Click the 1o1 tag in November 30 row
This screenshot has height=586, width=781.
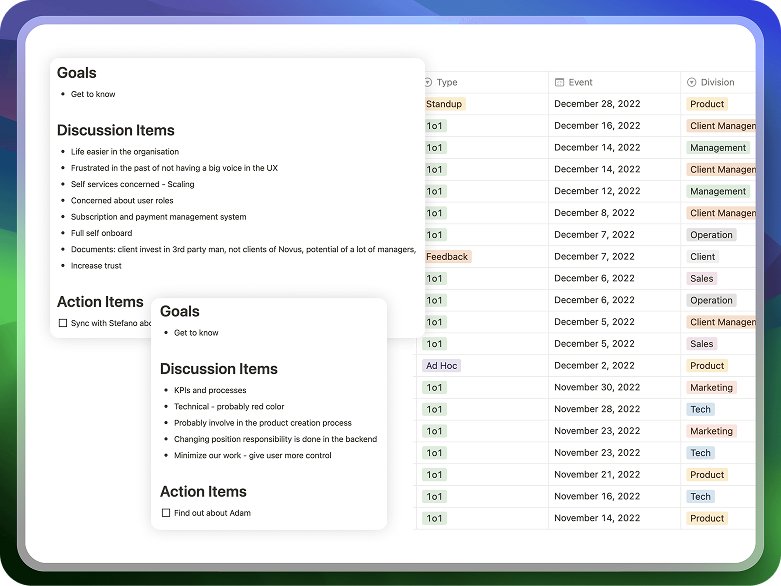(x=434, y=387)
